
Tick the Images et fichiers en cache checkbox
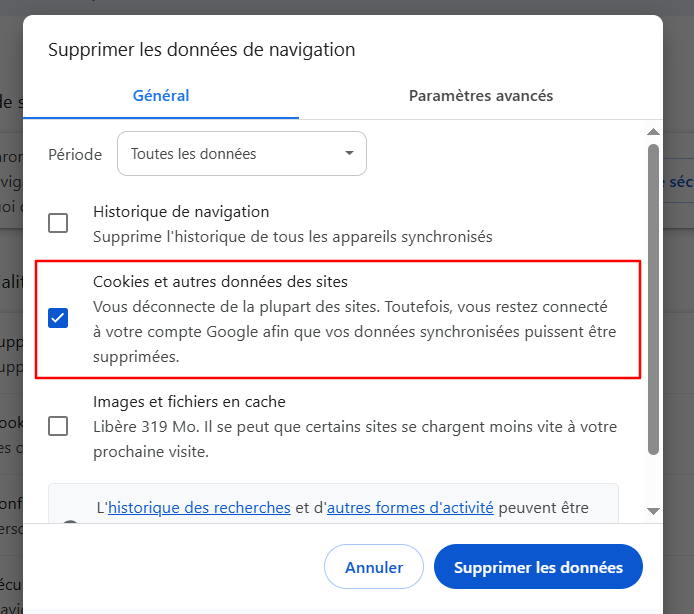[59, 425]
